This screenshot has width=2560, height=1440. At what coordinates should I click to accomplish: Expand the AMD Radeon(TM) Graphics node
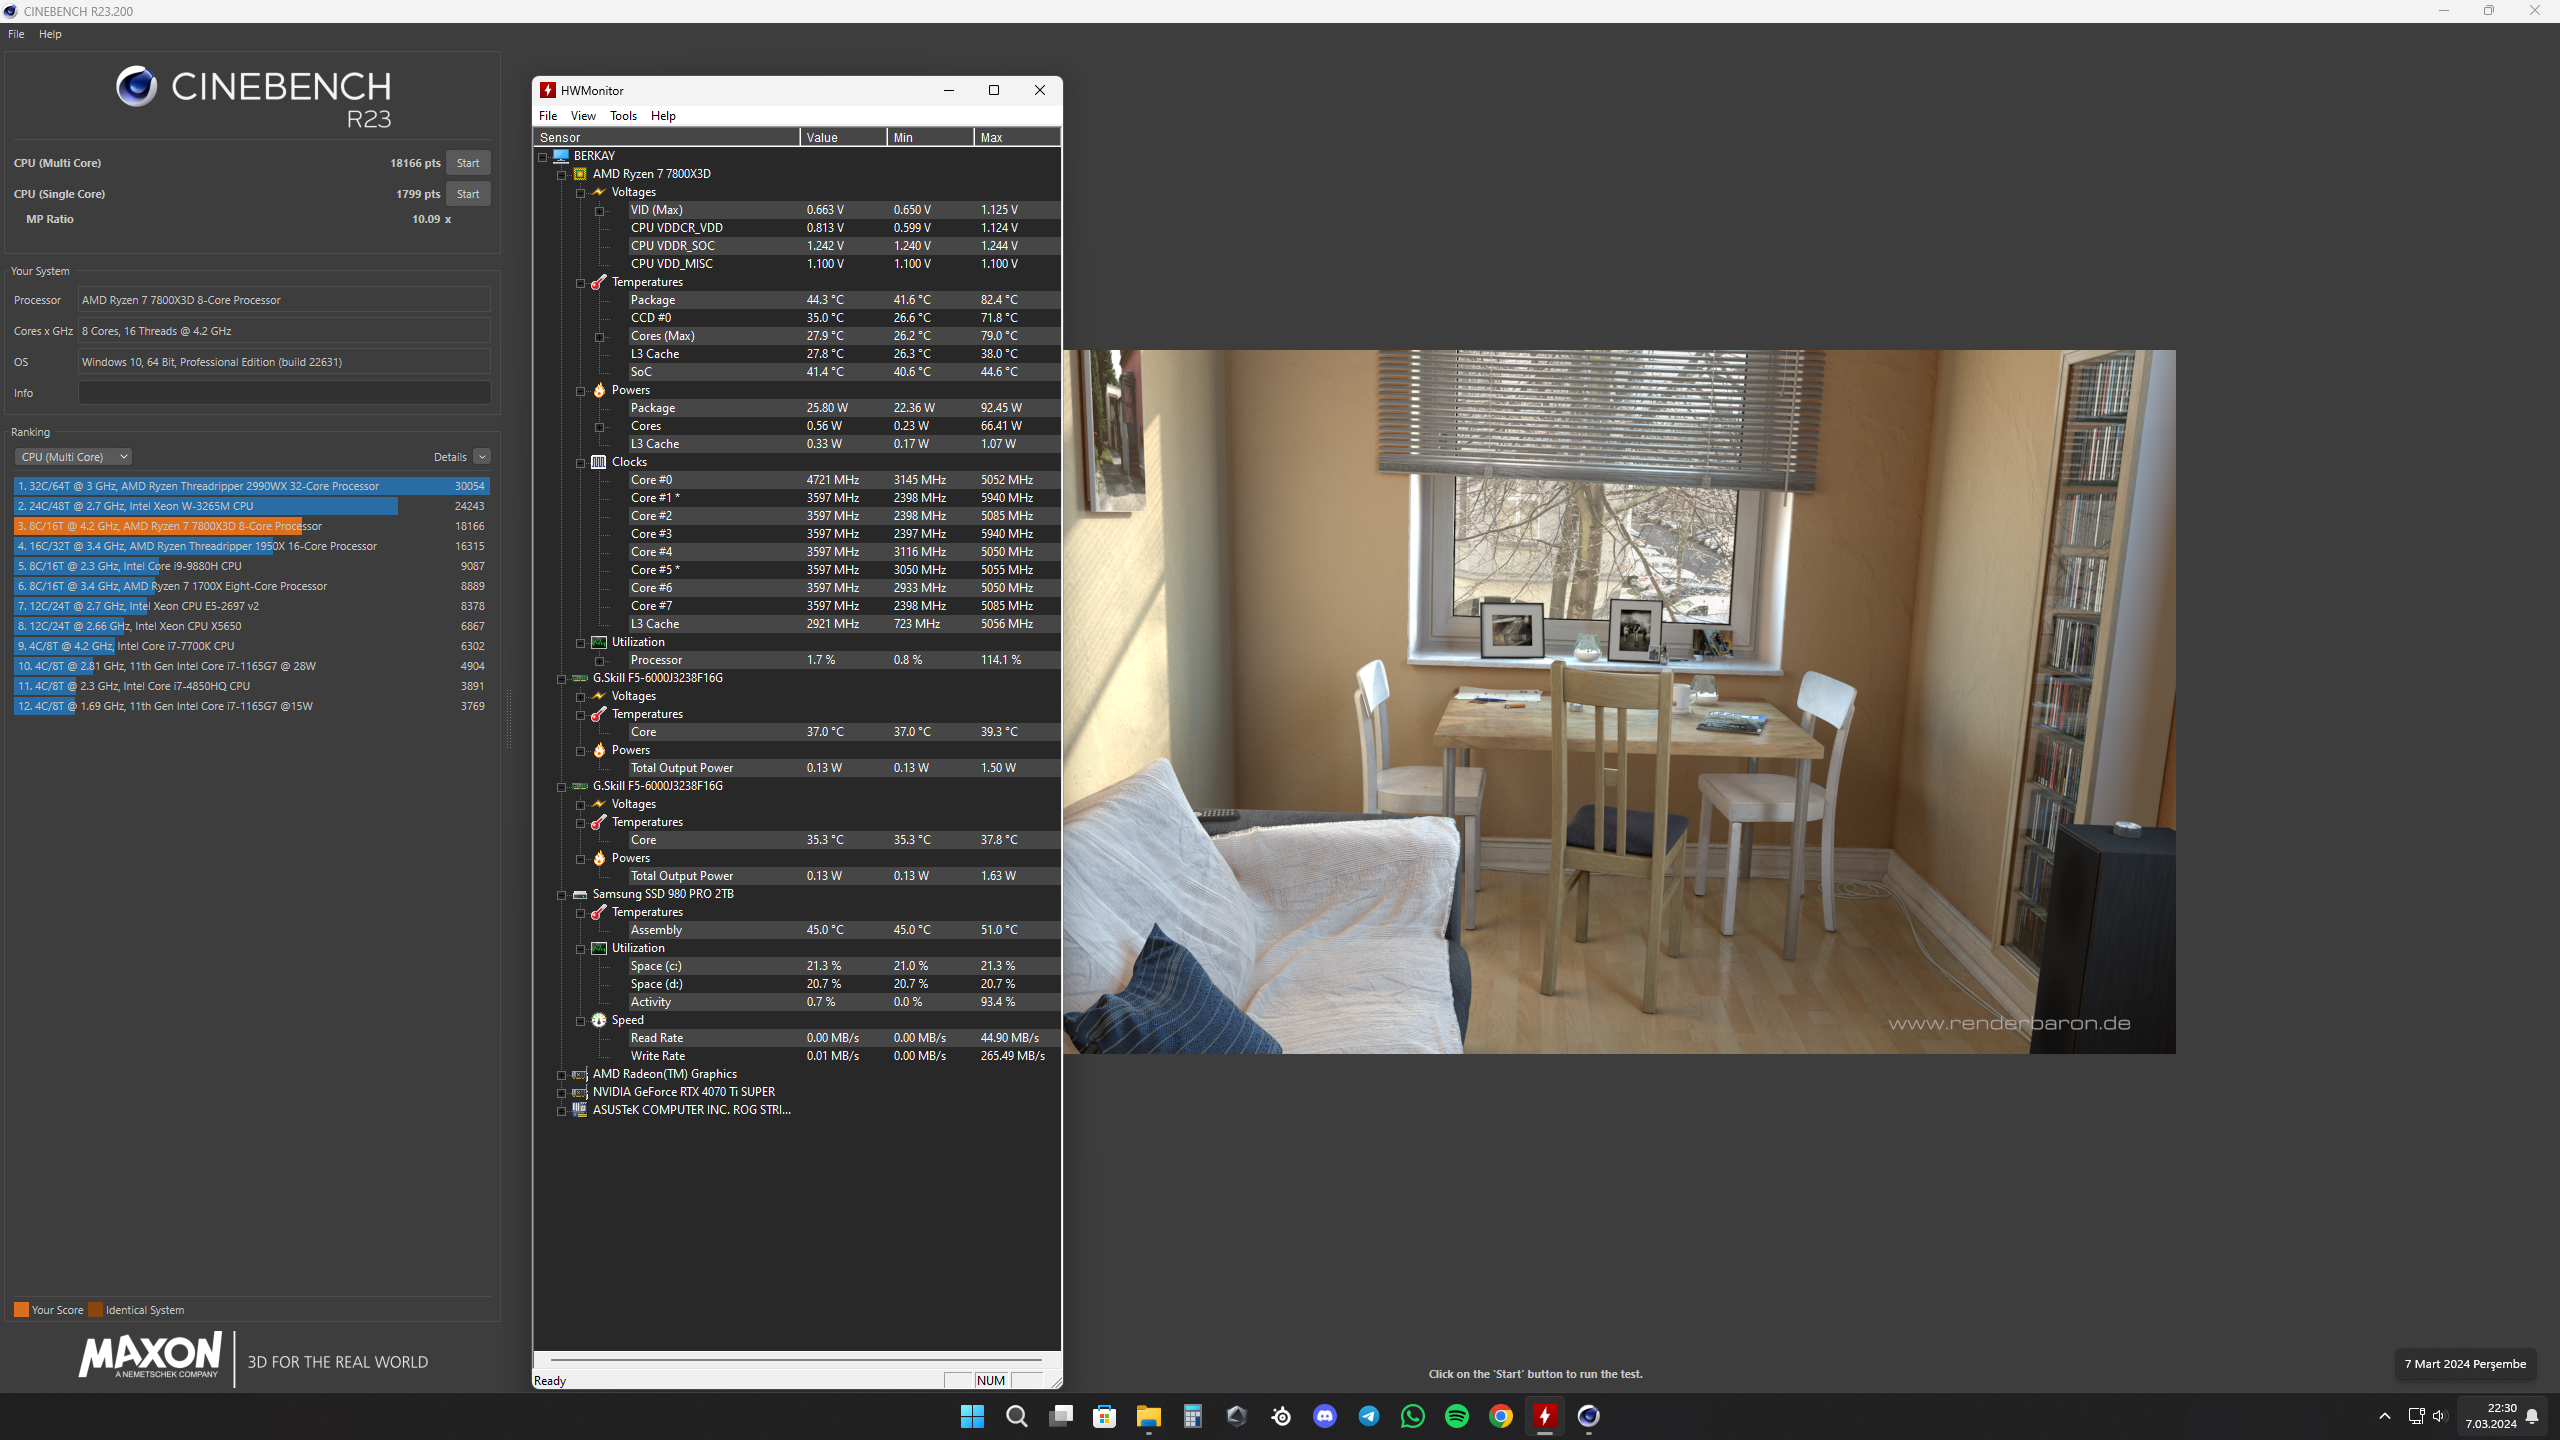coord(562,1074)
